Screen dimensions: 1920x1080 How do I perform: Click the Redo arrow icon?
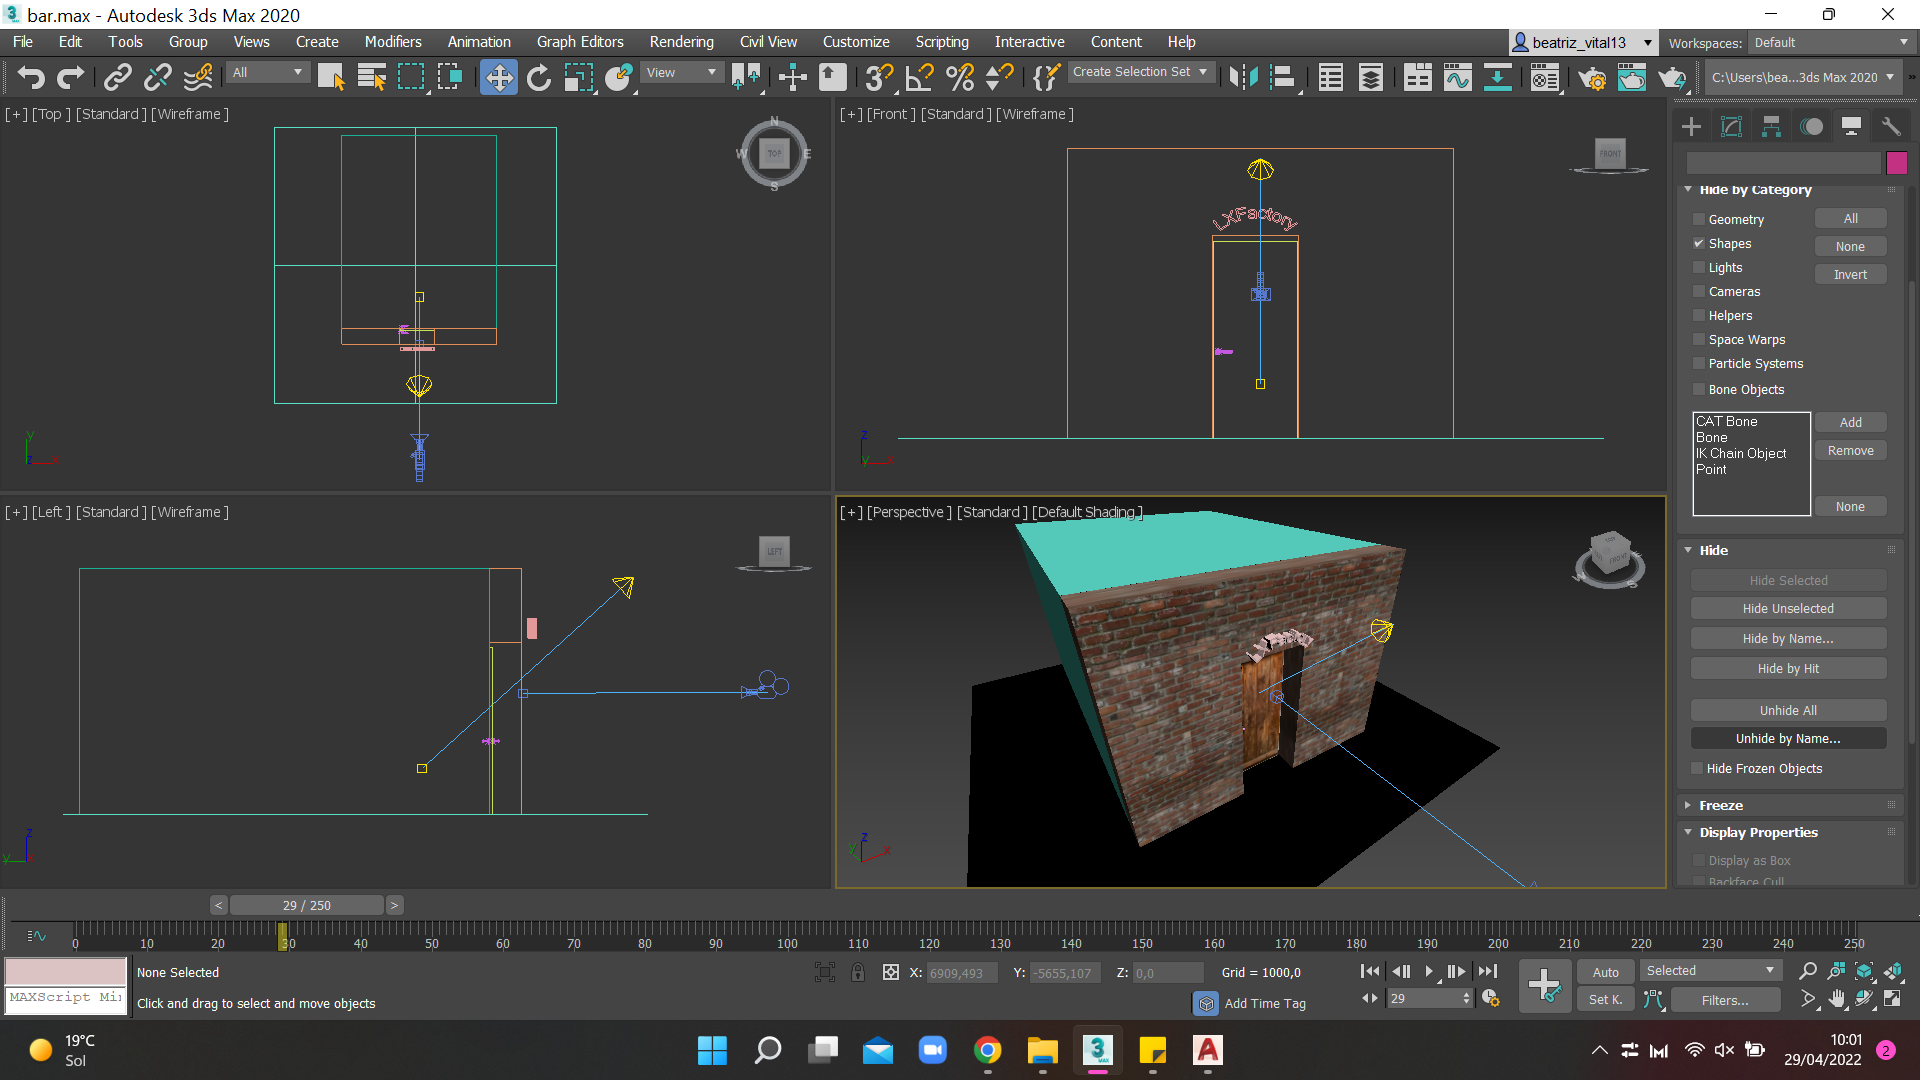tap(70, 77)
